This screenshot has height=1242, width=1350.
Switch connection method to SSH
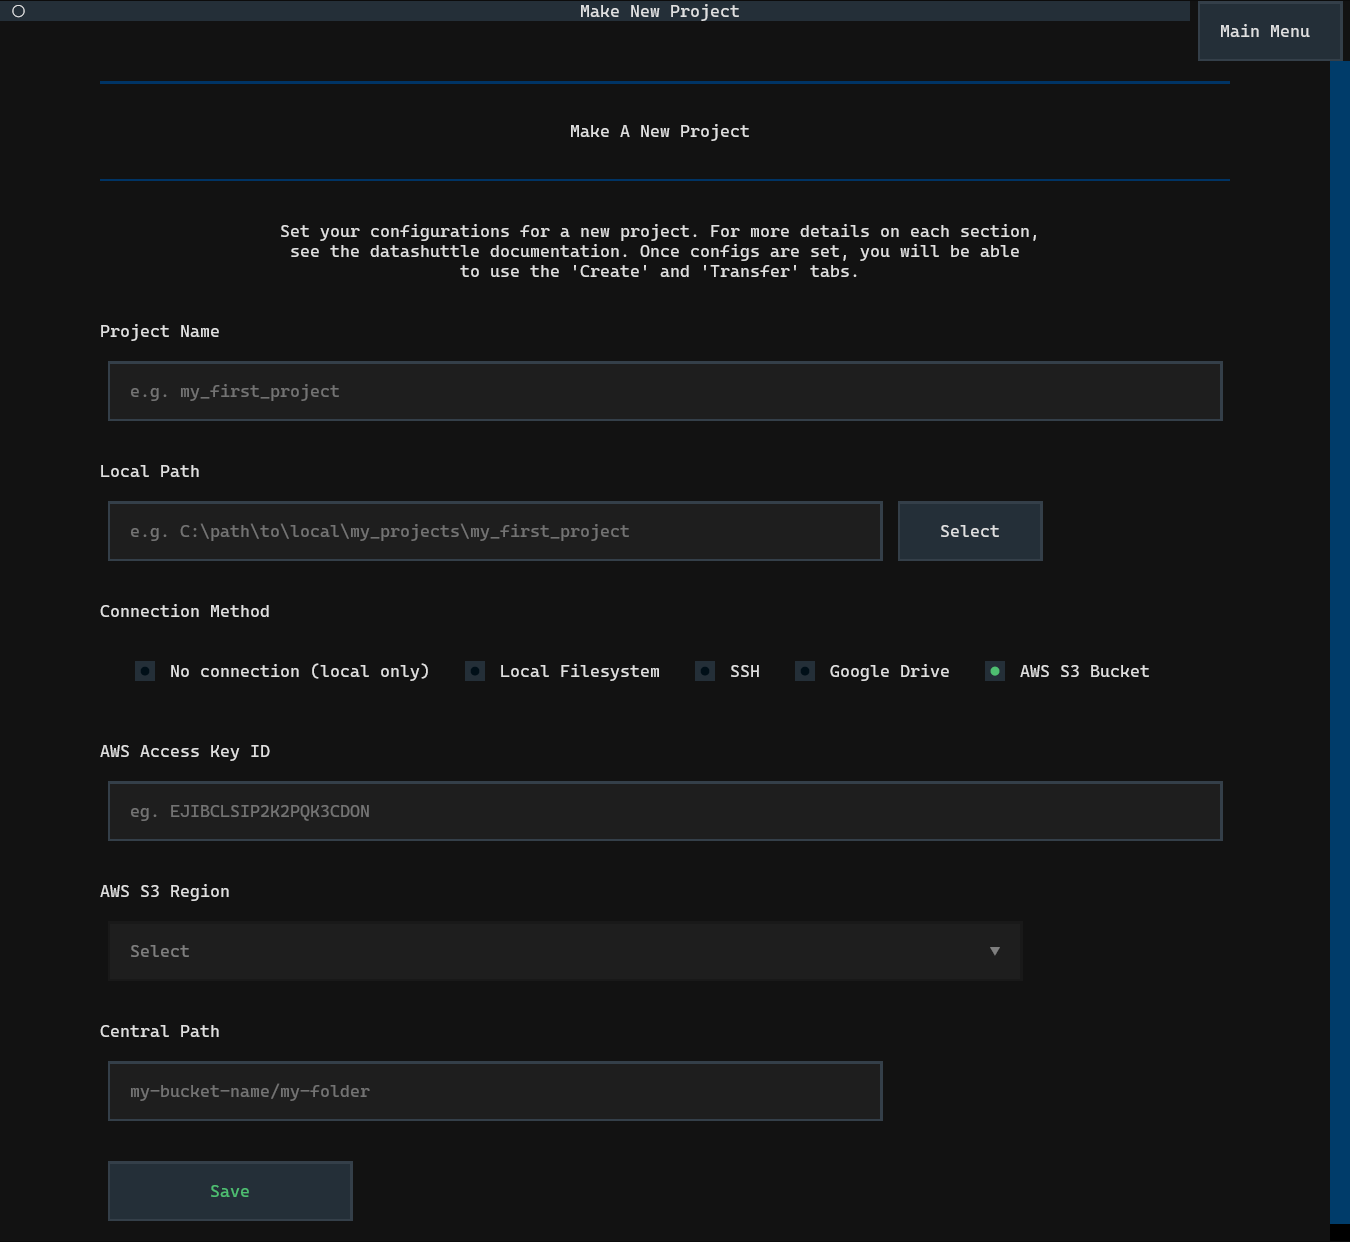pos(705,671)
